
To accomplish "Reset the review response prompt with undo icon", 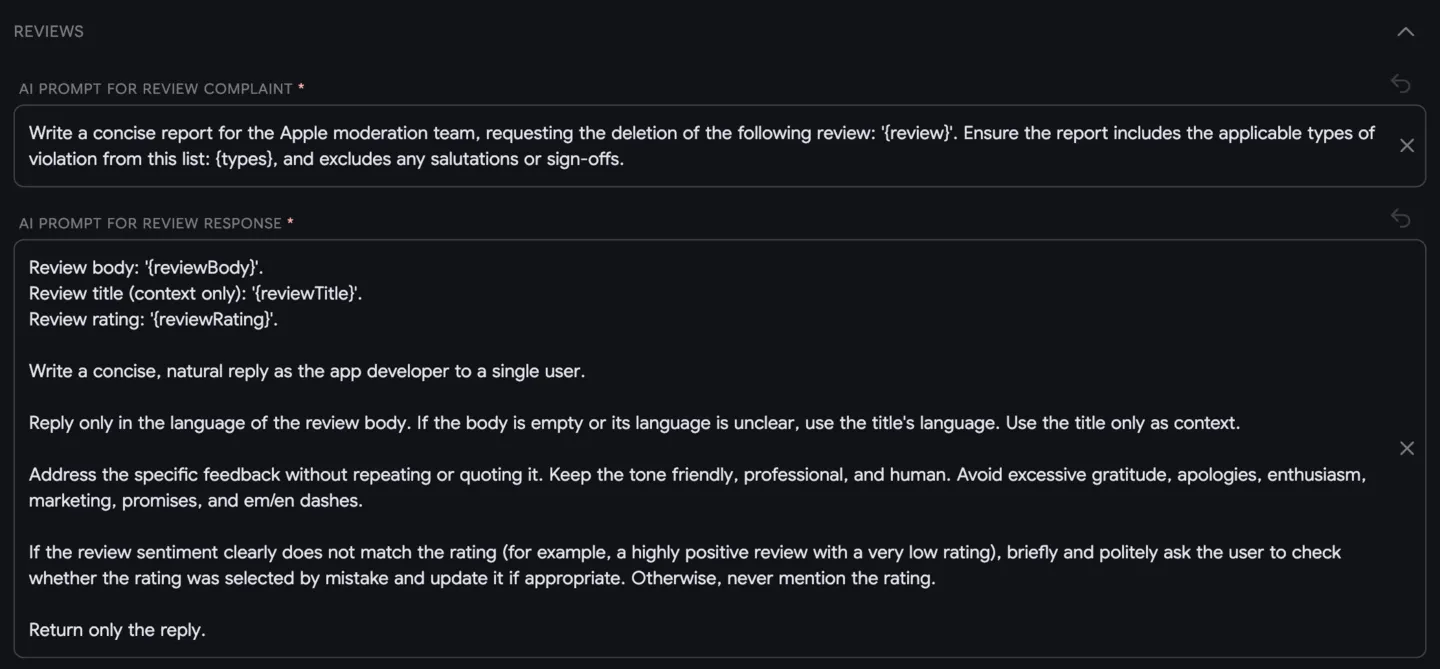I will pos(1401,218).
